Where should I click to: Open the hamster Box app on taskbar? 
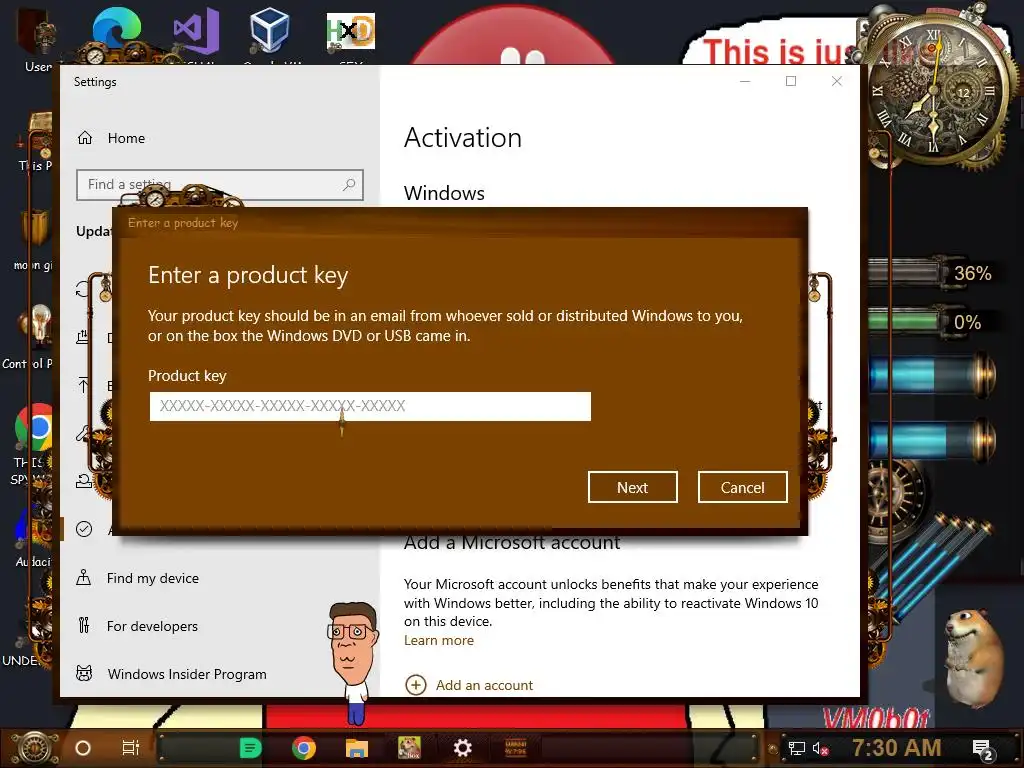point(409,748)
